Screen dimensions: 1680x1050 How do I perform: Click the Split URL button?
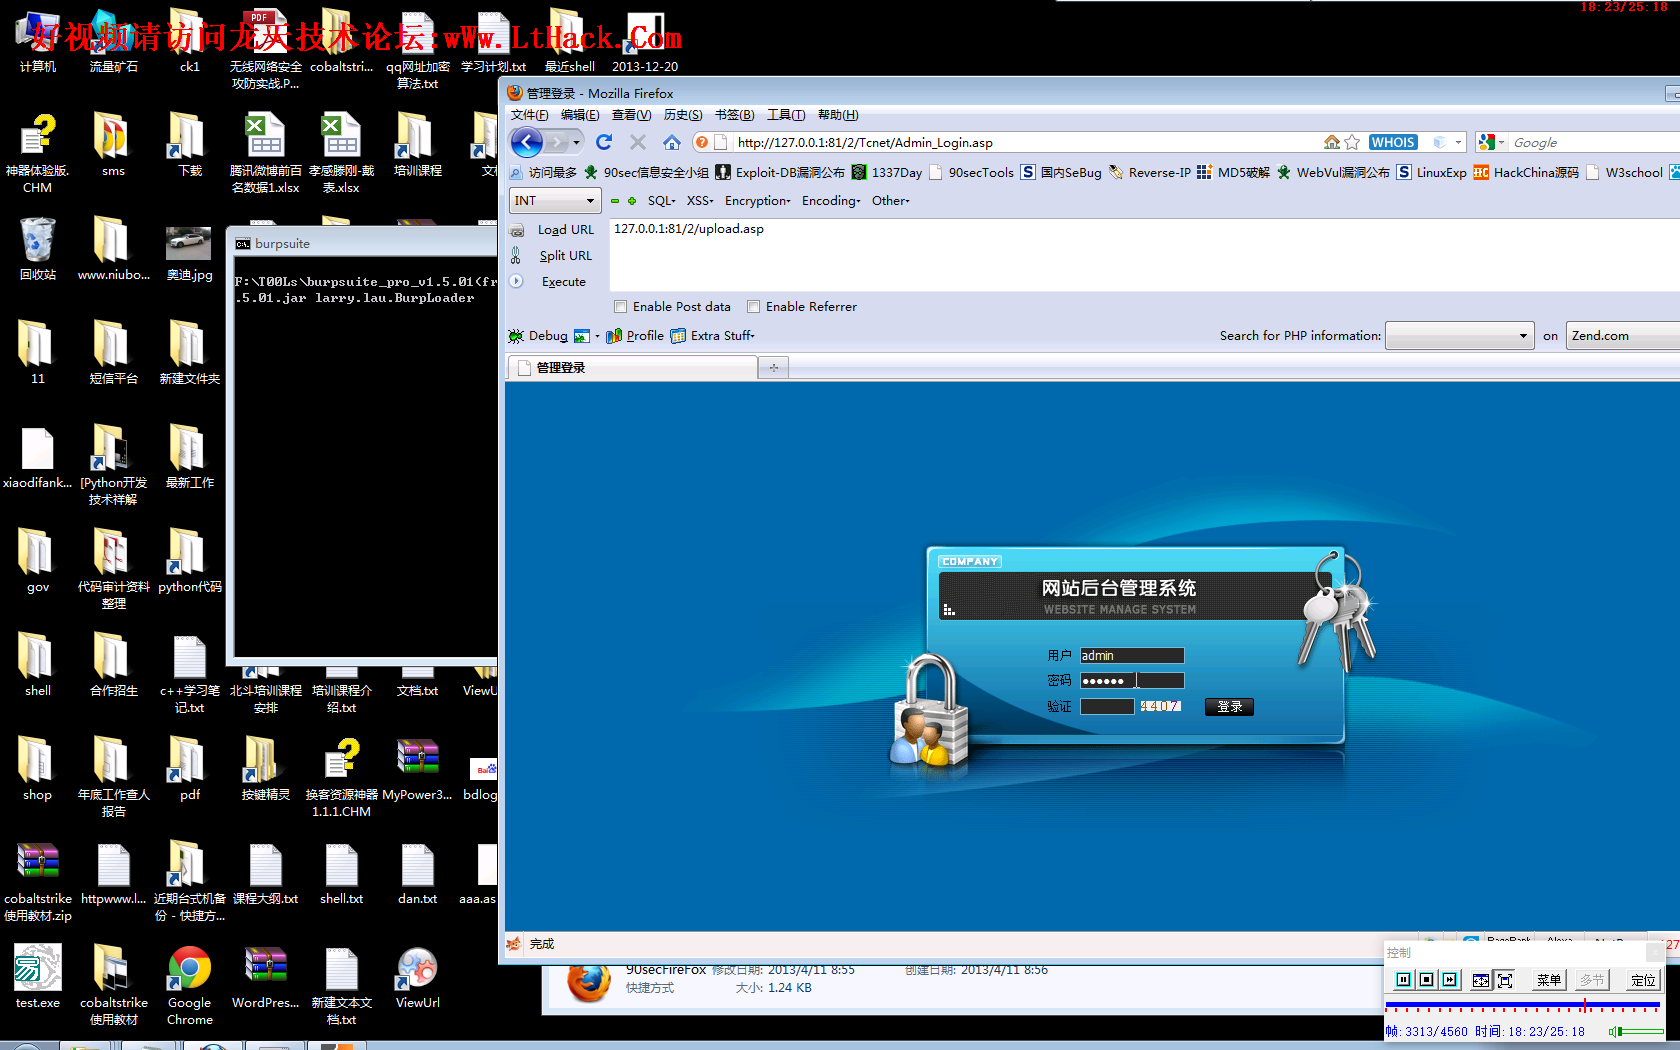pyautogui.click(x=565, y=256)
